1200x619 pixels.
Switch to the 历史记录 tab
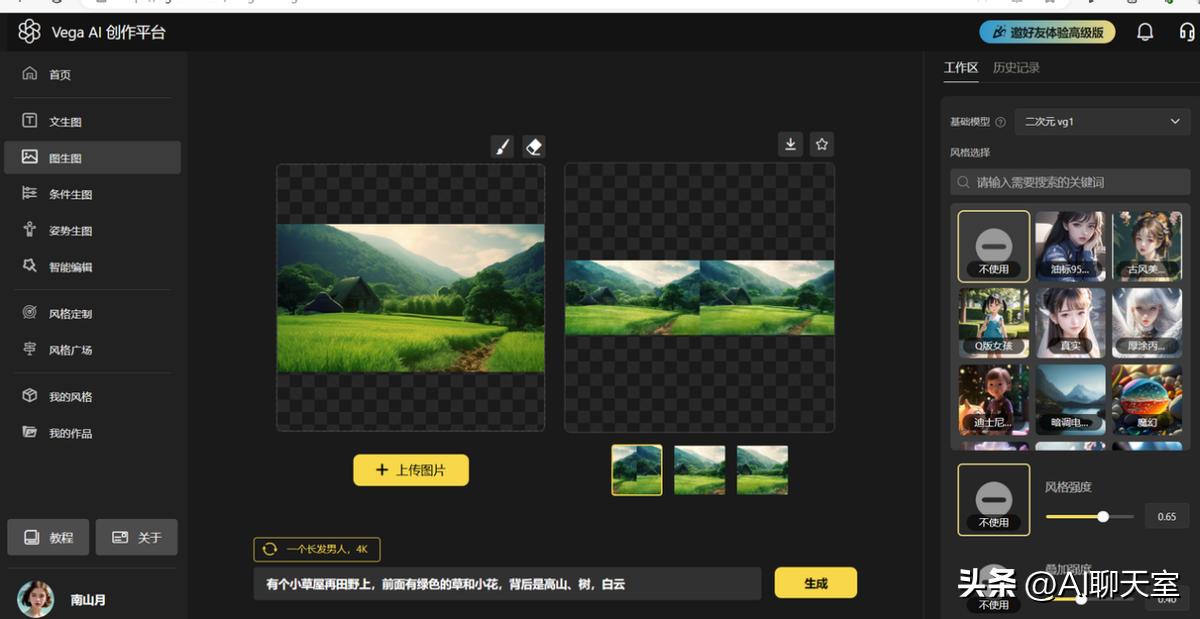tap(1015, 68)
